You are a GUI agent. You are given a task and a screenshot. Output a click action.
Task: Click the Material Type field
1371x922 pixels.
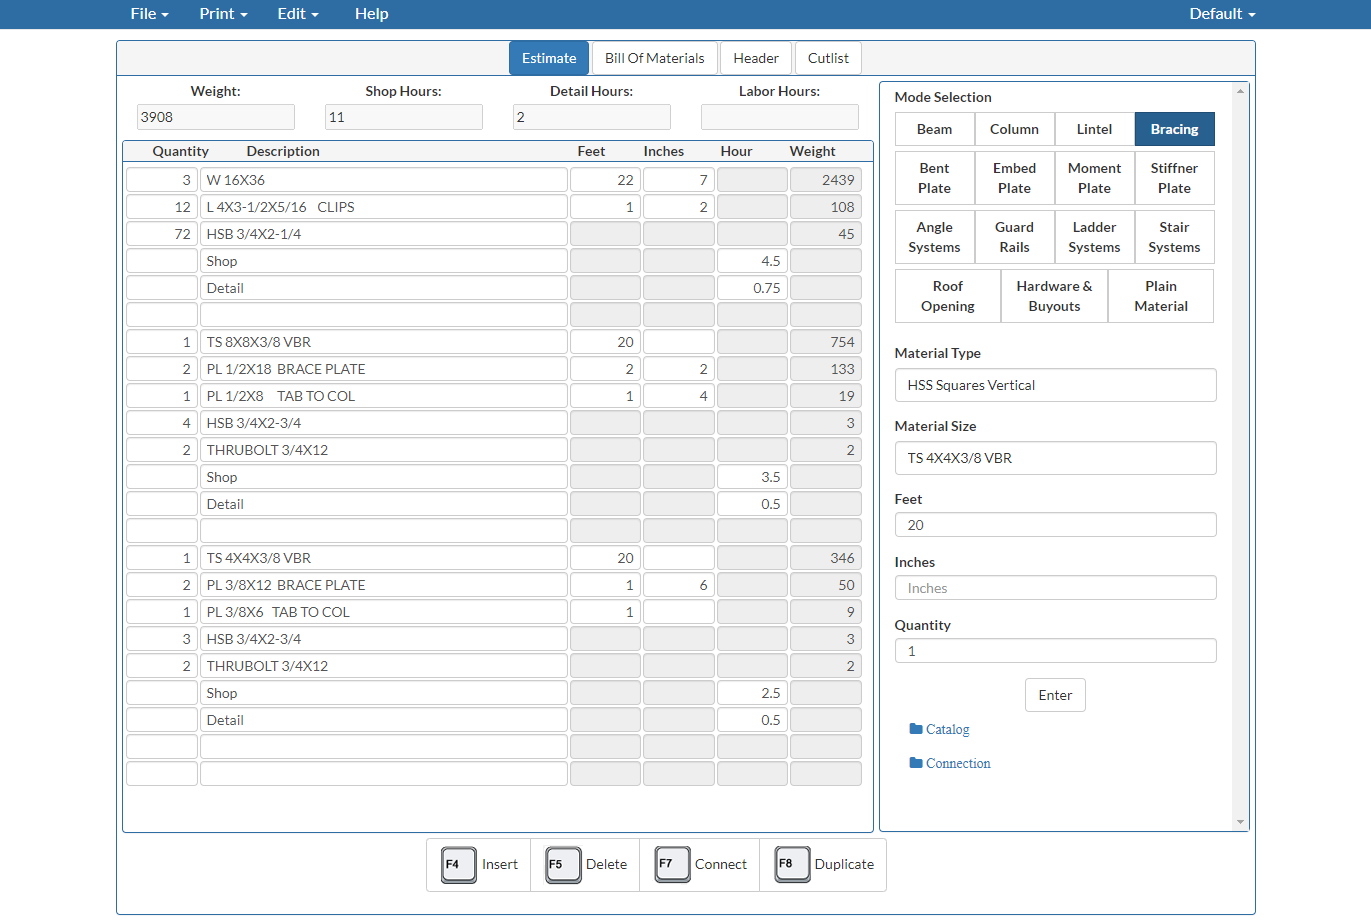(1056, 385)
